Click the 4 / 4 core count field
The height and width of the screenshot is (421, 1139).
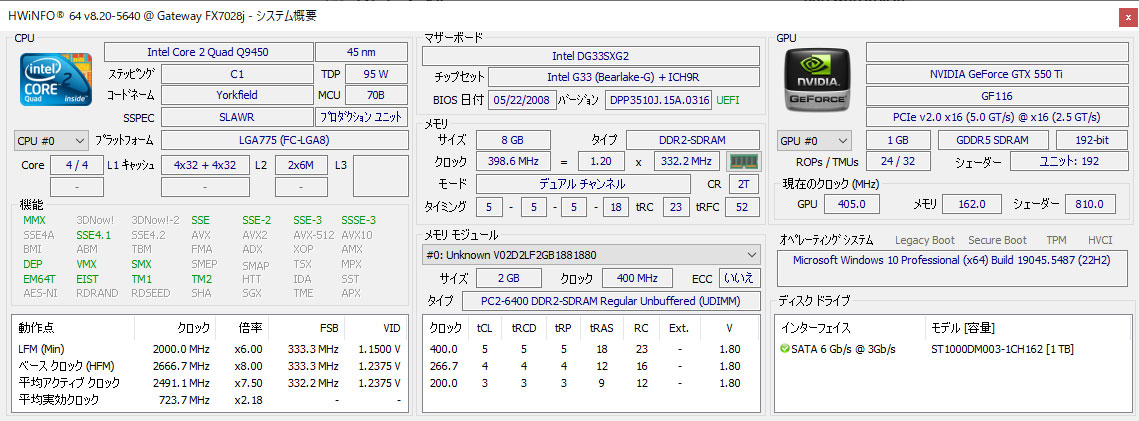pyautogui.click(x=76, y=165)
